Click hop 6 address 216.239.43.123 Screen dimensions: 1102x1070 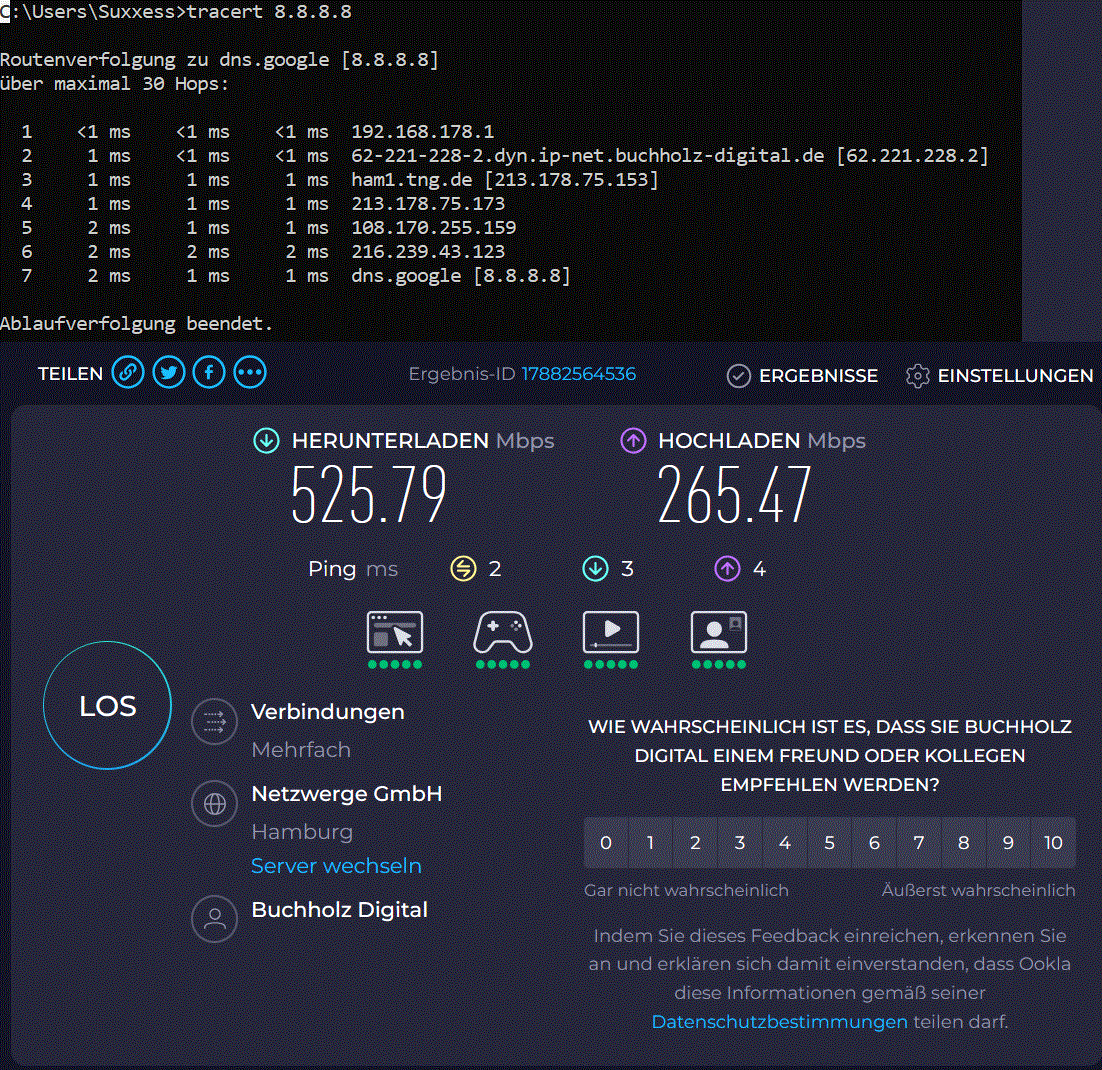[428, 251]
